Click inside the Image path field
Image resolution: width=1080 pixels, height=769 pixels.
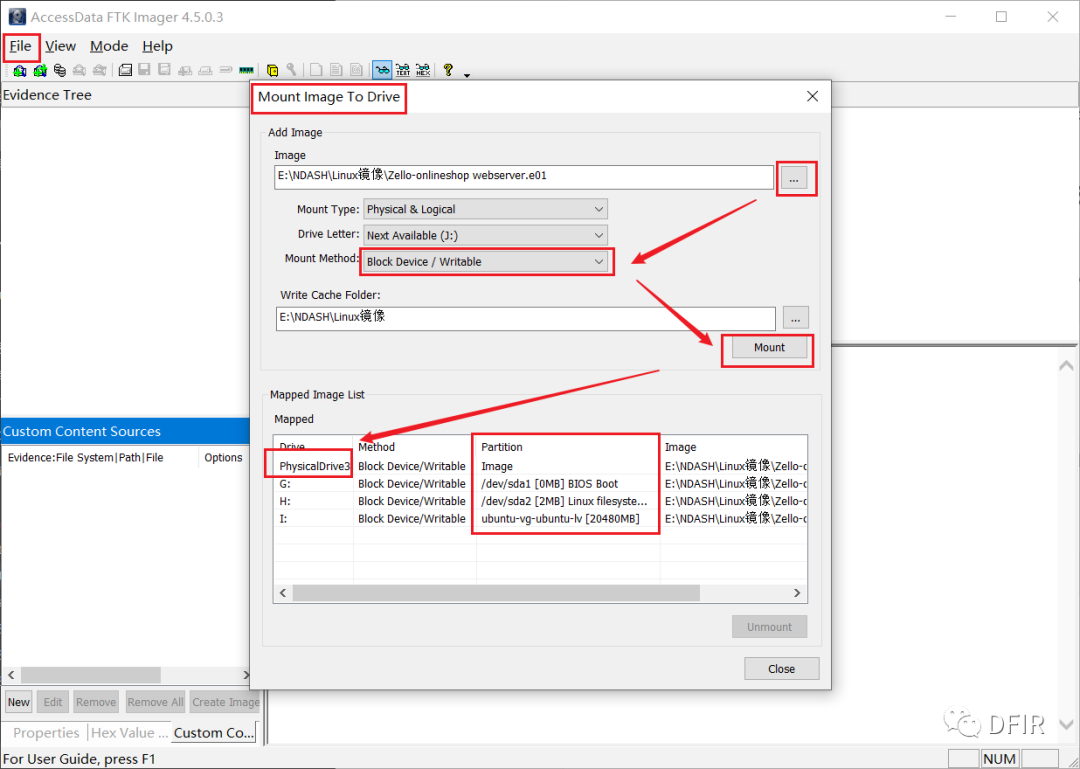(523, 176)
